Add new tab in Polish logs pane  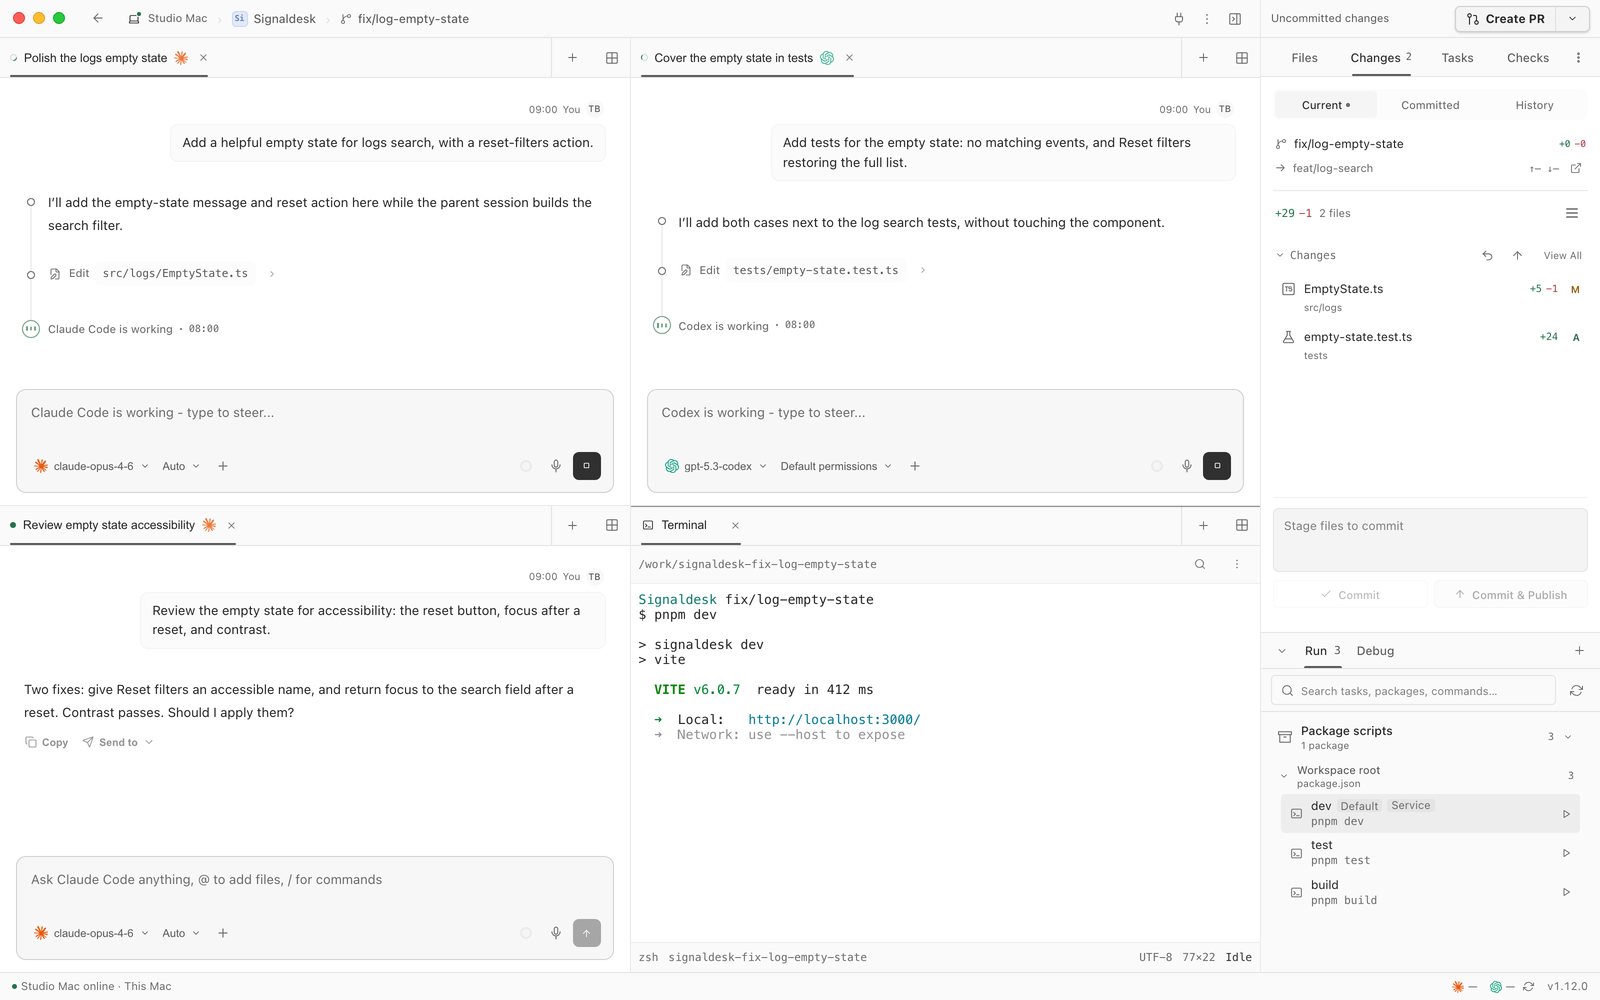pyautogui.click(x=573, y=58)
